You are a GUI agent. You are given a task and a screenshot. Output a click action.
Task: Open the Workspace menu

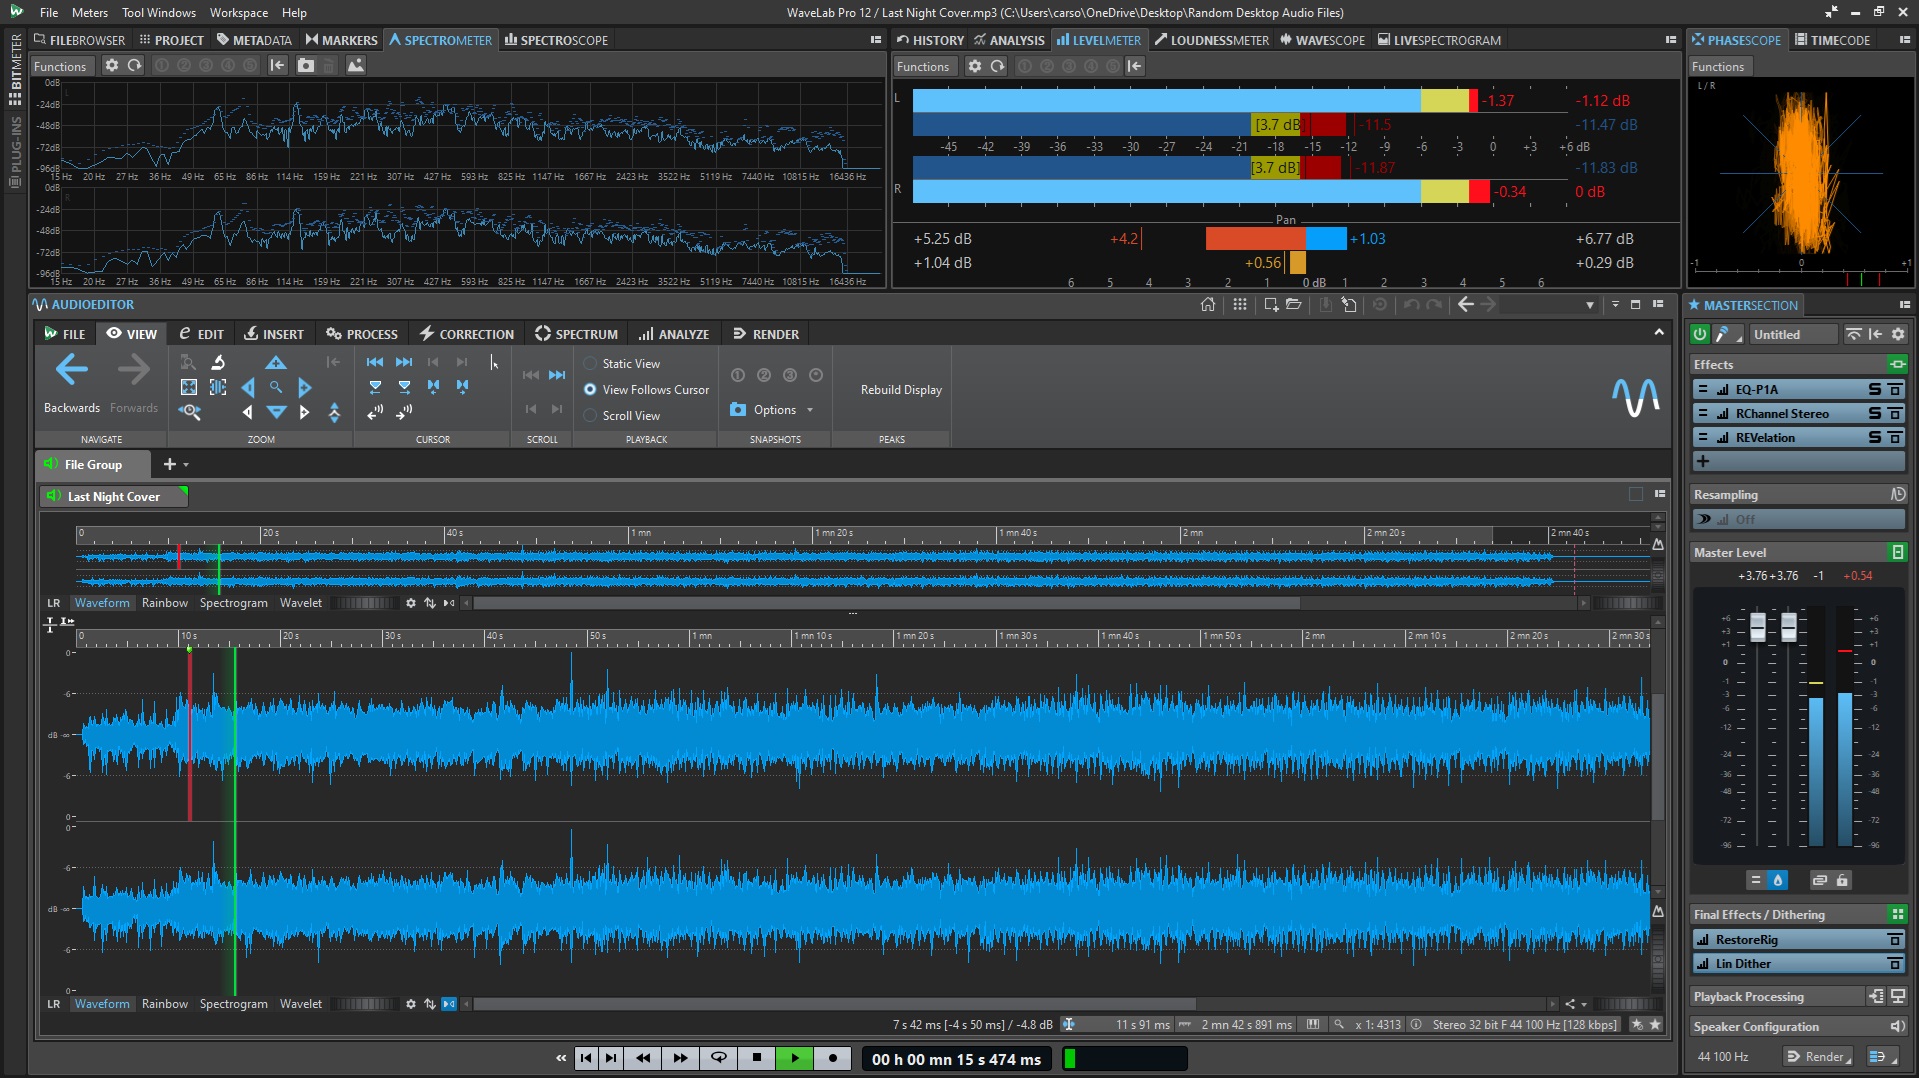tap(238, 13)
